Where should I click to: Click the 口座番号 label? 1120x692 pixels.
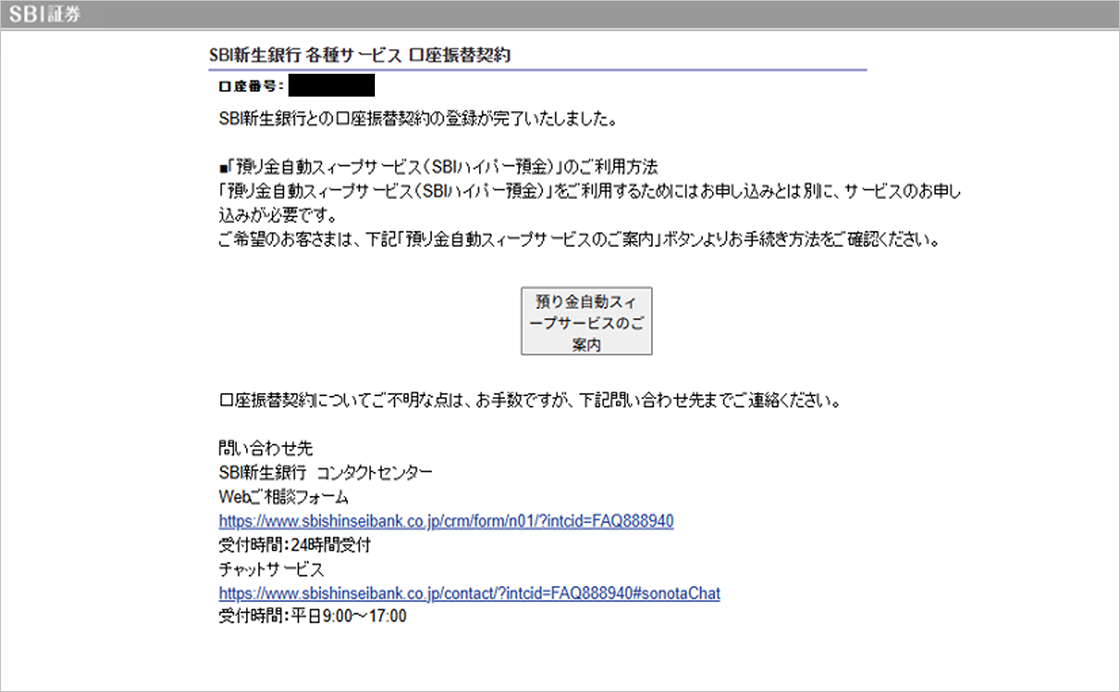pyautogui.click(x=251, y=87)
